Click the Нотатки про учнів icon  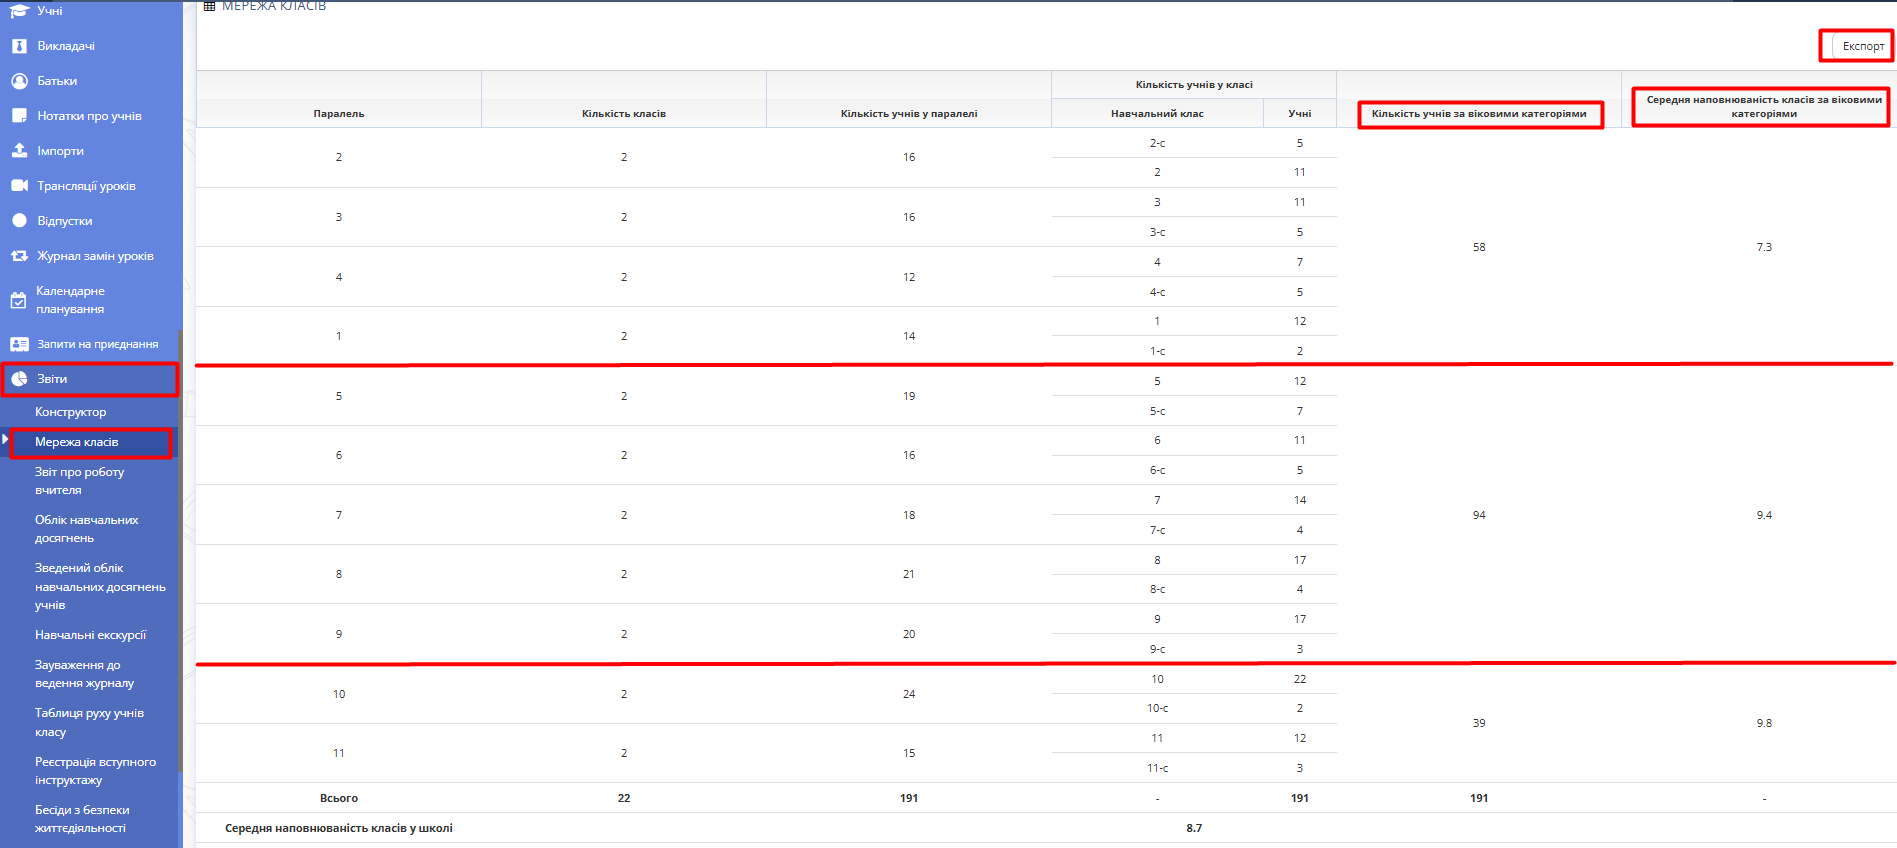19,116
